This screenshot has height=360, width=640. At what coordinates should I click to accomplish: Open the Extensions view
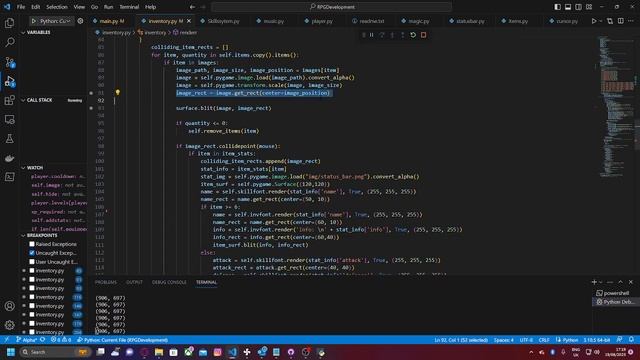pyautogui.click(x=9, y=100)
